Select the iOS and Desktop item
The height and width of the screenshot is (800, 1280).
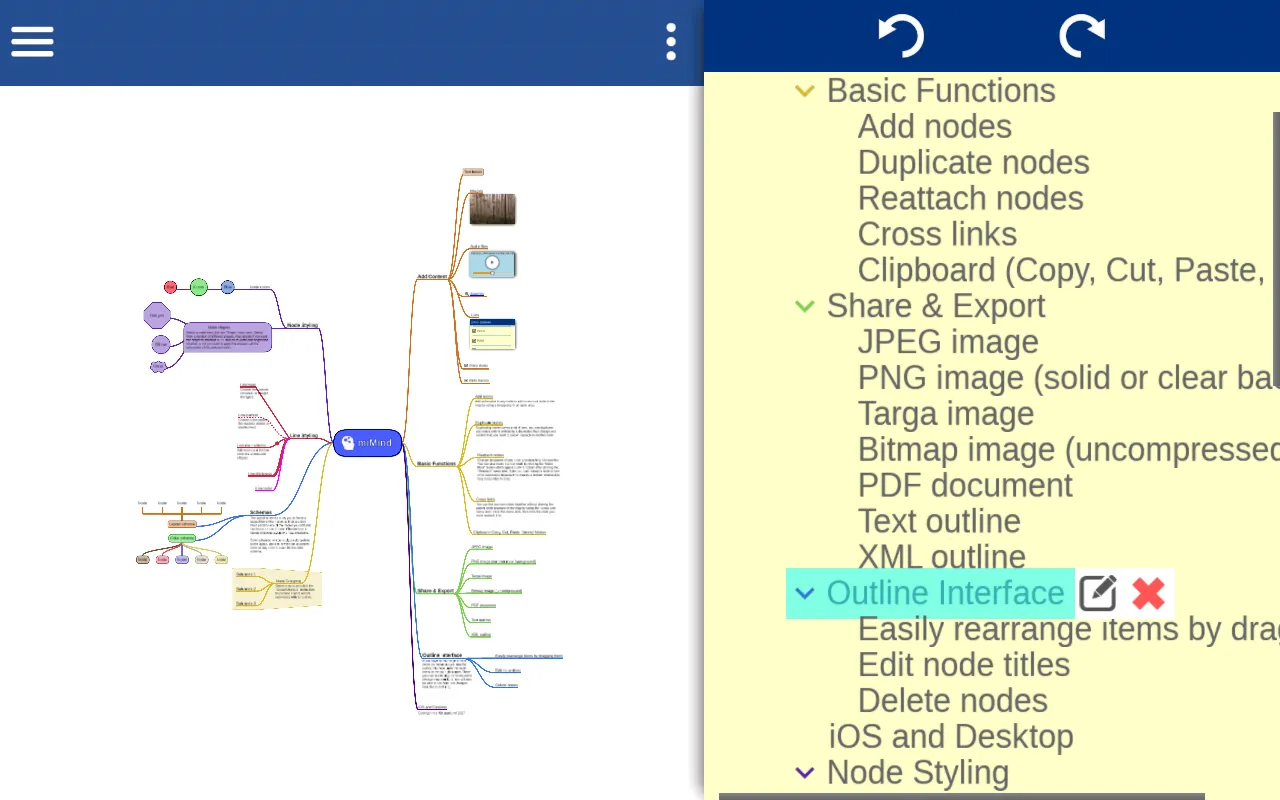(x=950, y=736)
